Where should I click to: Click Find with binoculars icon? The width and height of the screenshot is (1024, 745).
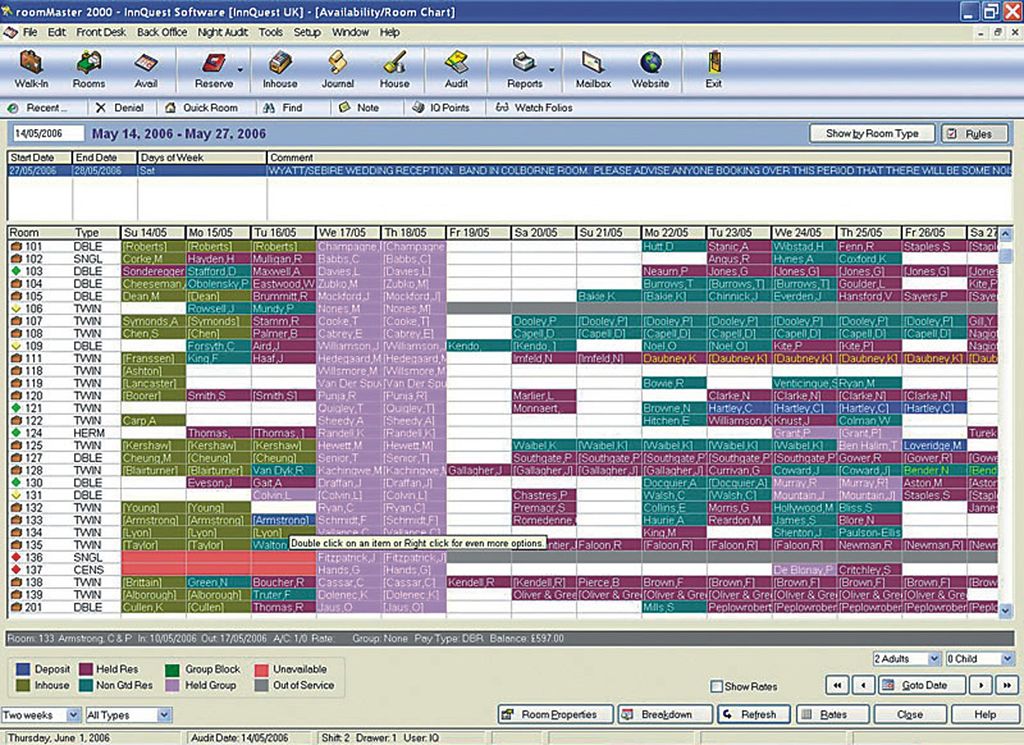(x=283, y=108)
